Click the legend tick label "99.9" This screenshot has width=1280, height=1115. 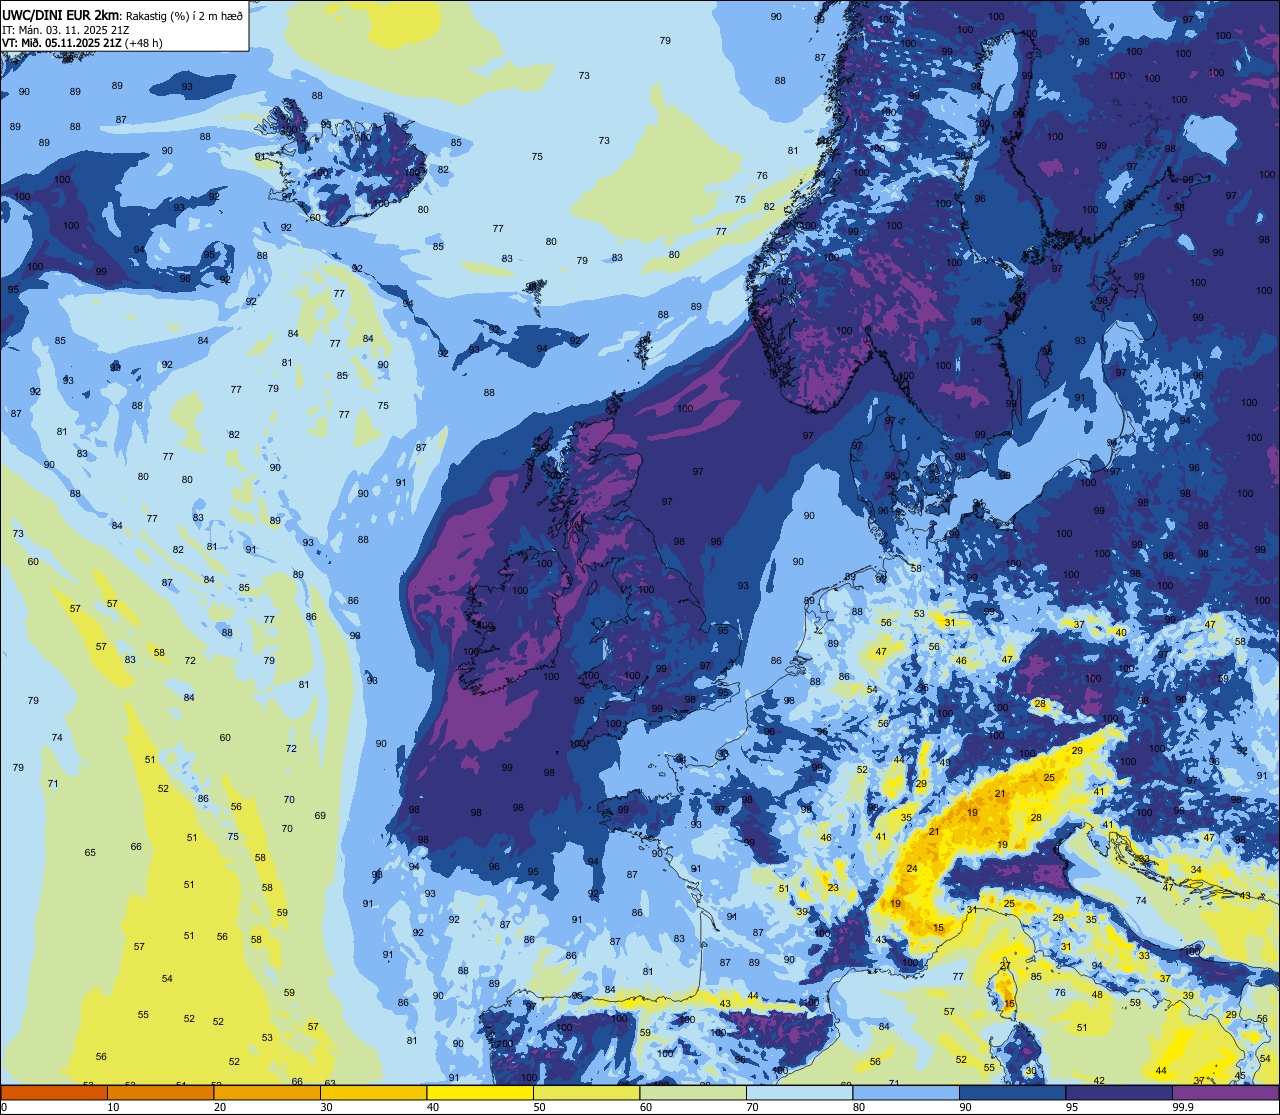[1182, 1107]
